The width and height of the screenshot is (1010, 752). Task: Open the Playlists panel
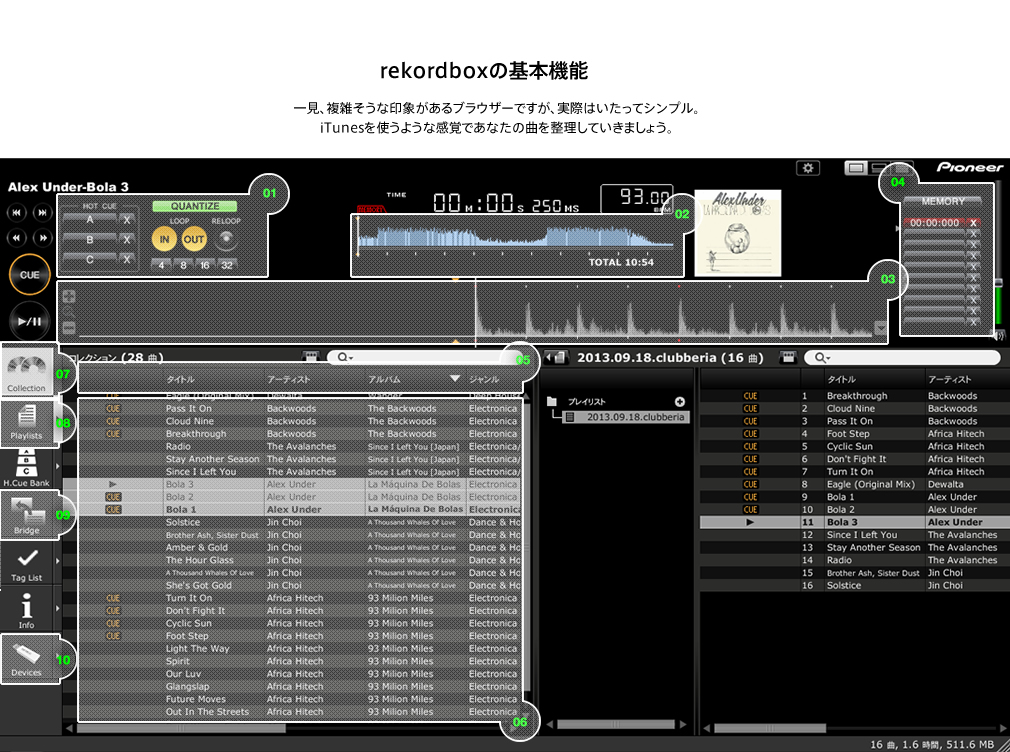tap(26, 422)
